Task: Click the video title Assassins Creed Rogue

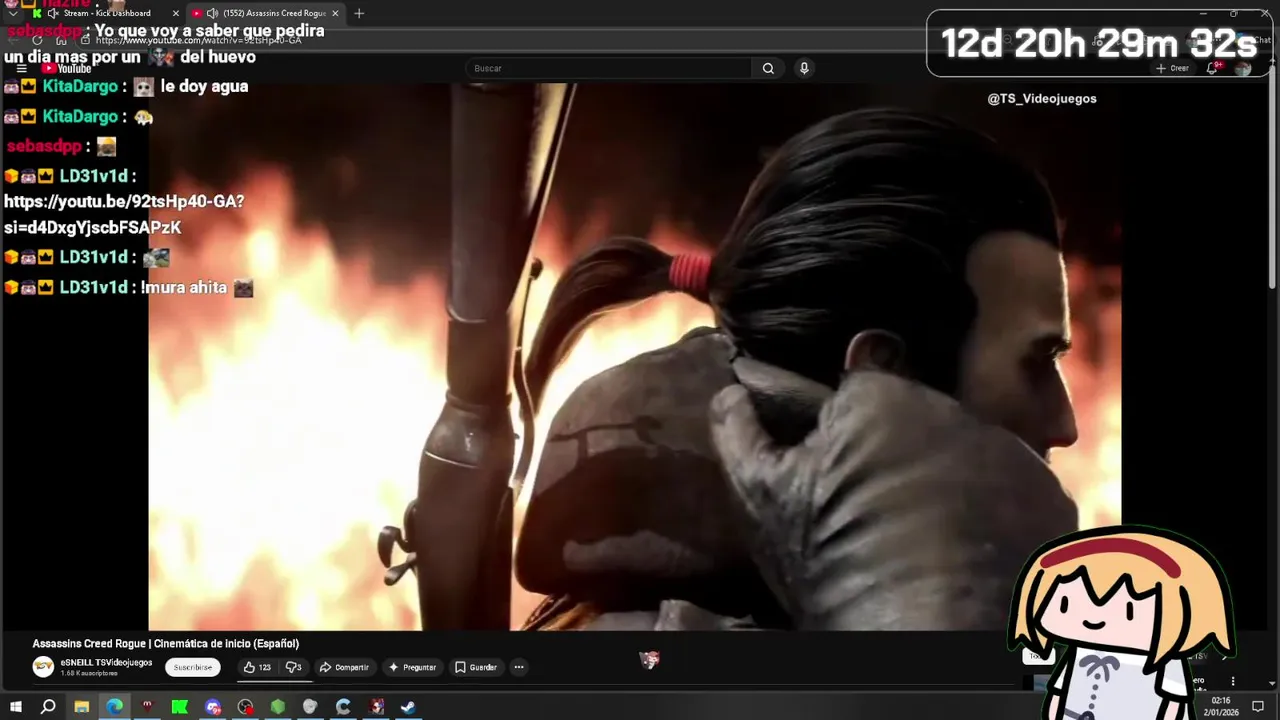Action: (166, 644)
